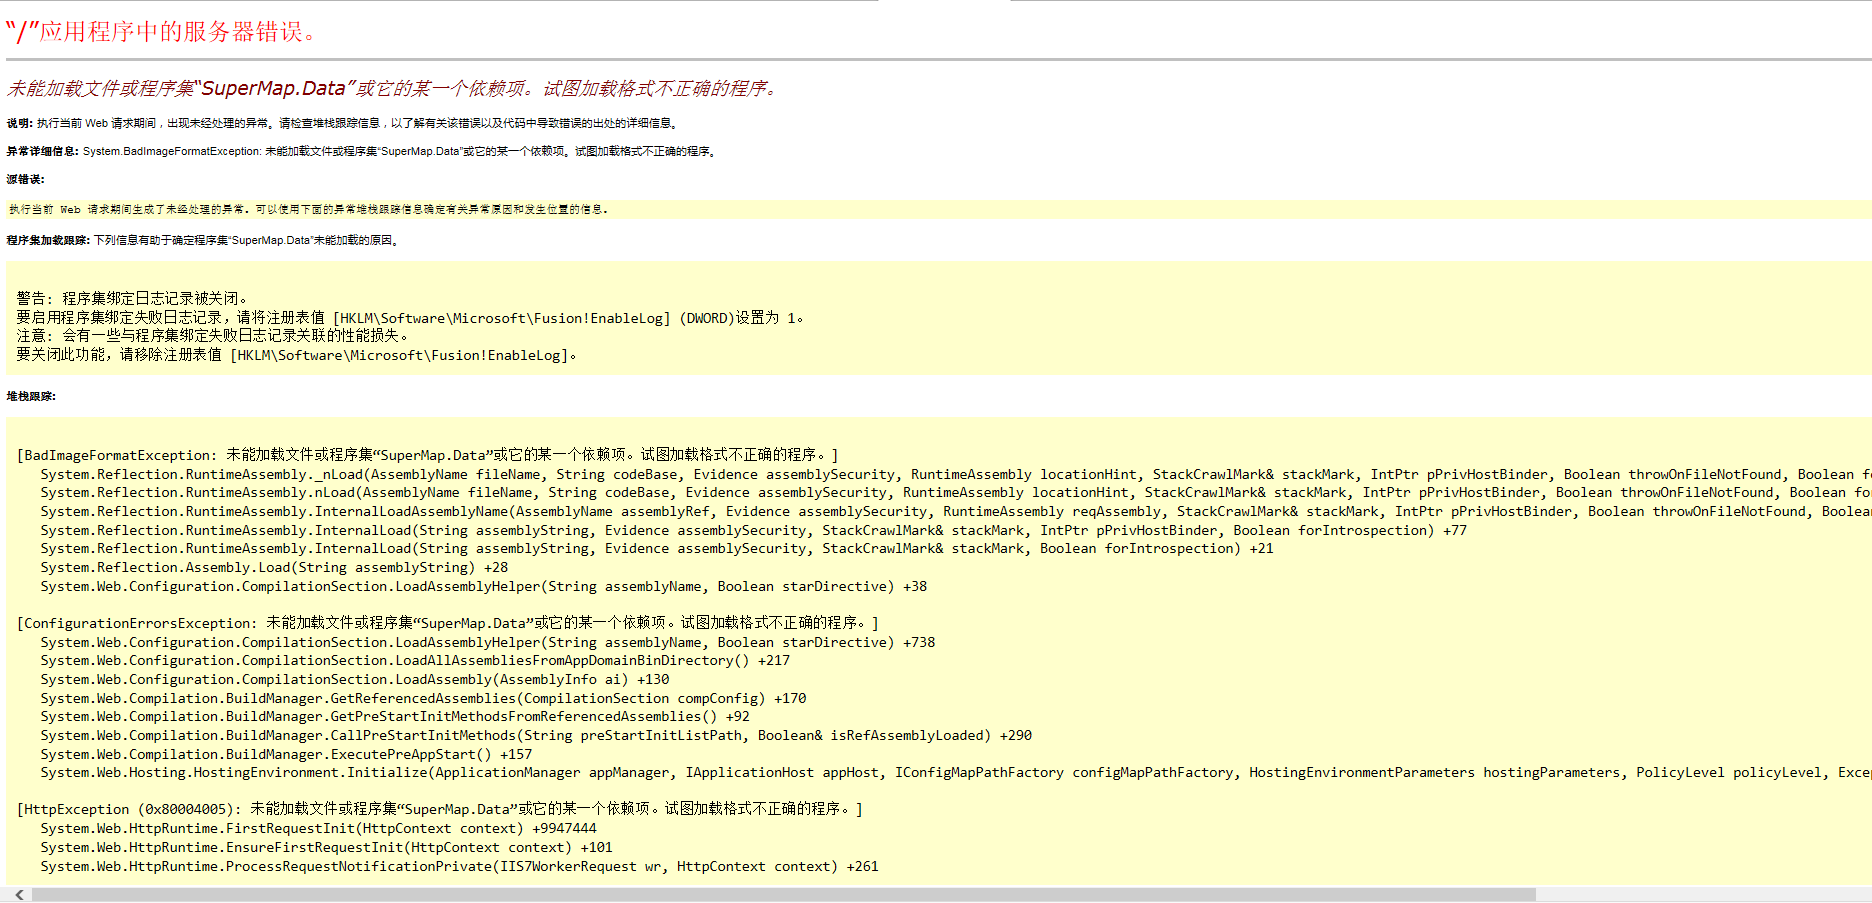The height and width of the screenshot is (903, 1872).
Task: Click the ExecutePreAppStart() +157 line
Action: (x=286, y=754)
